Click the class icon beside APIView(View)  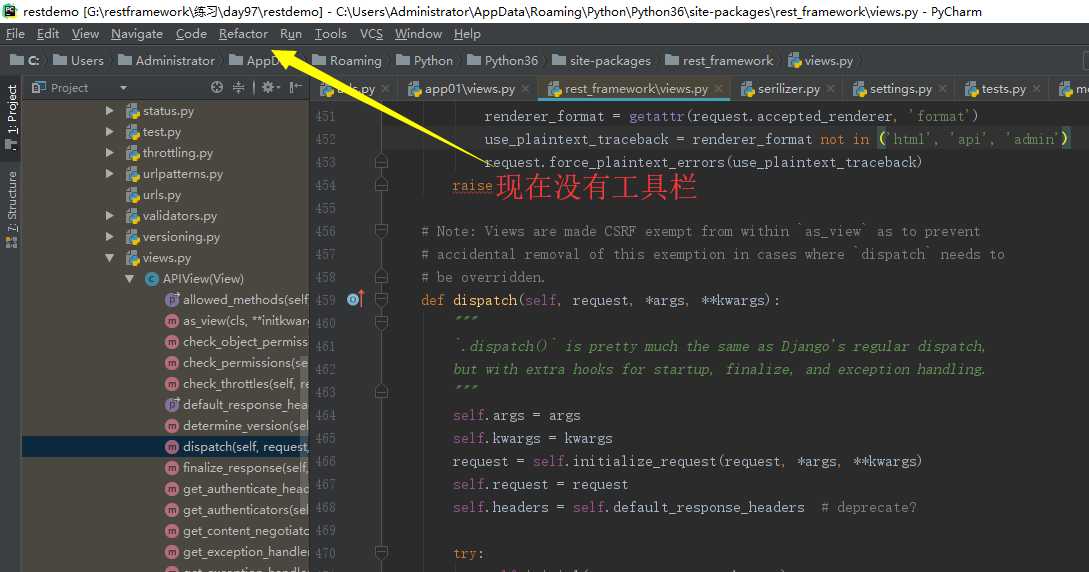pyautogui.click(x=152, y=279)
